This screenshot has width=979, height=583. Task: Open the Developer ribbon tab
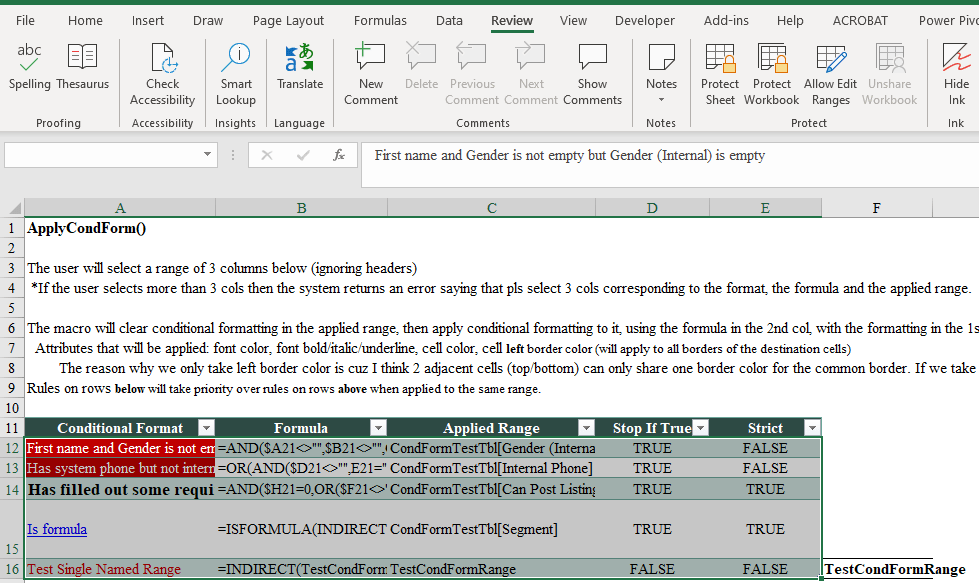click(x=644, y=19)
